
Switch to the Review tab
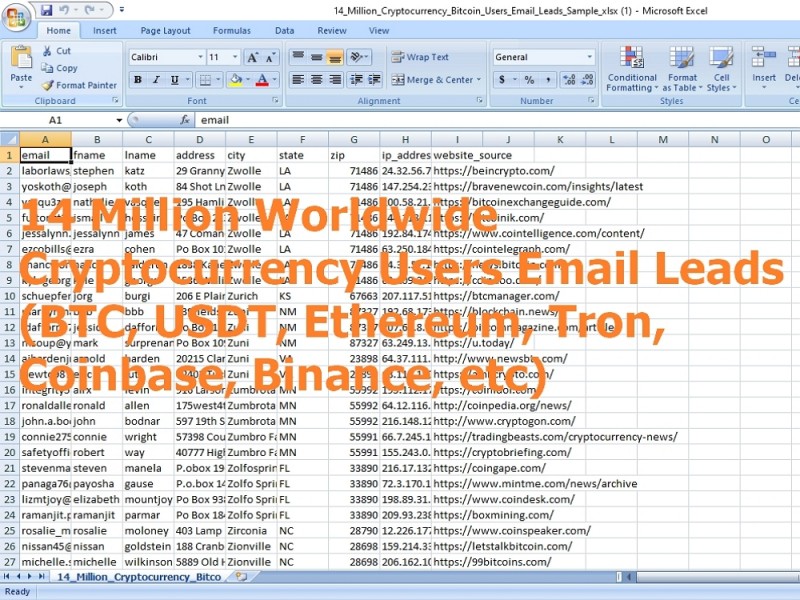[x=332, y=31]
